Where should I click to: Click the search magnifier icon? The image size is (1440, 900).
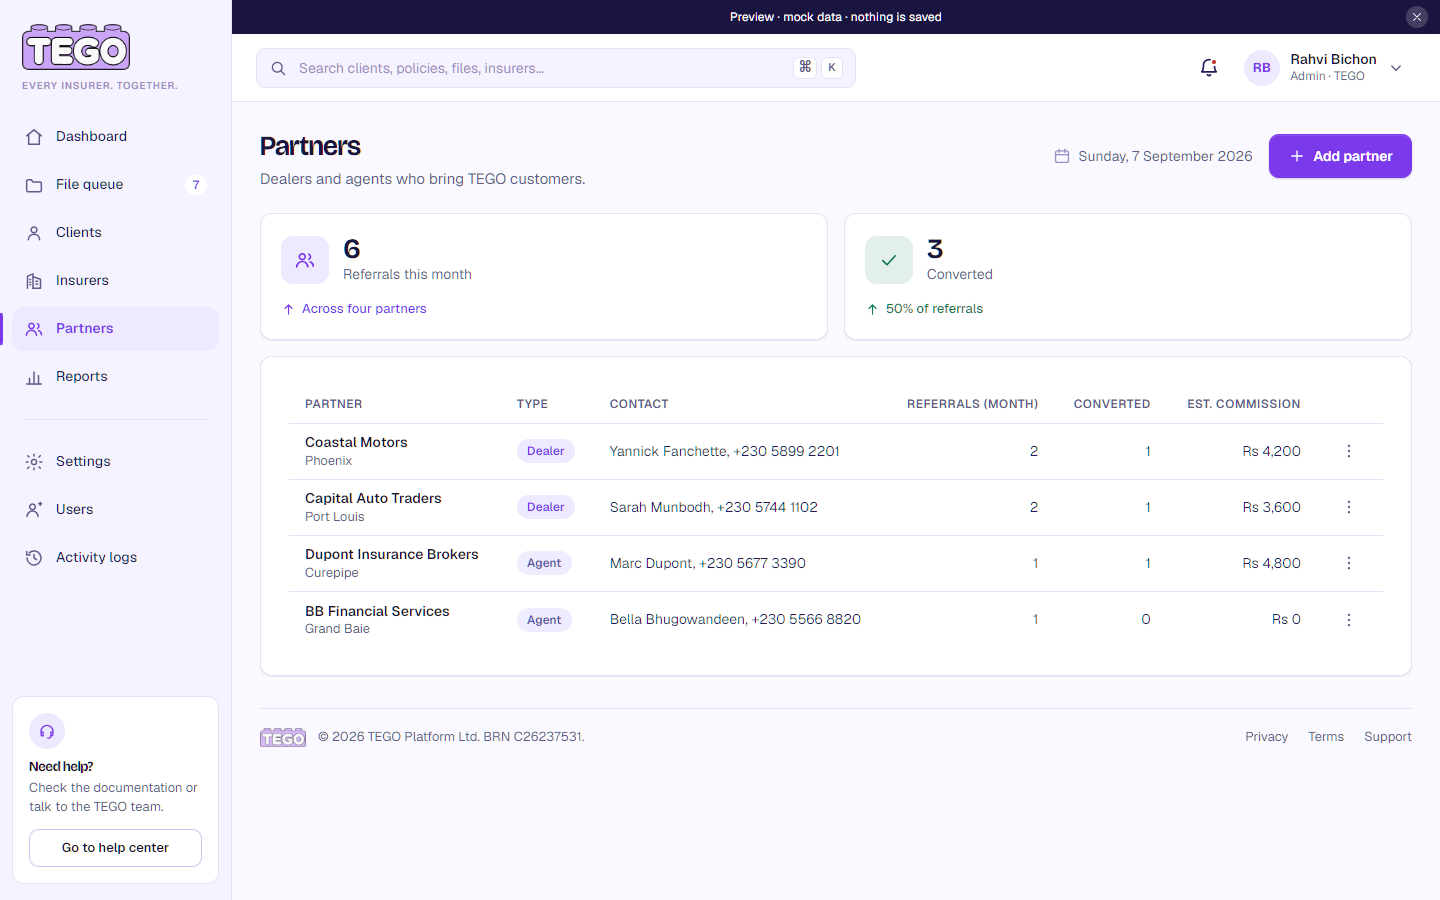point(278,68)
